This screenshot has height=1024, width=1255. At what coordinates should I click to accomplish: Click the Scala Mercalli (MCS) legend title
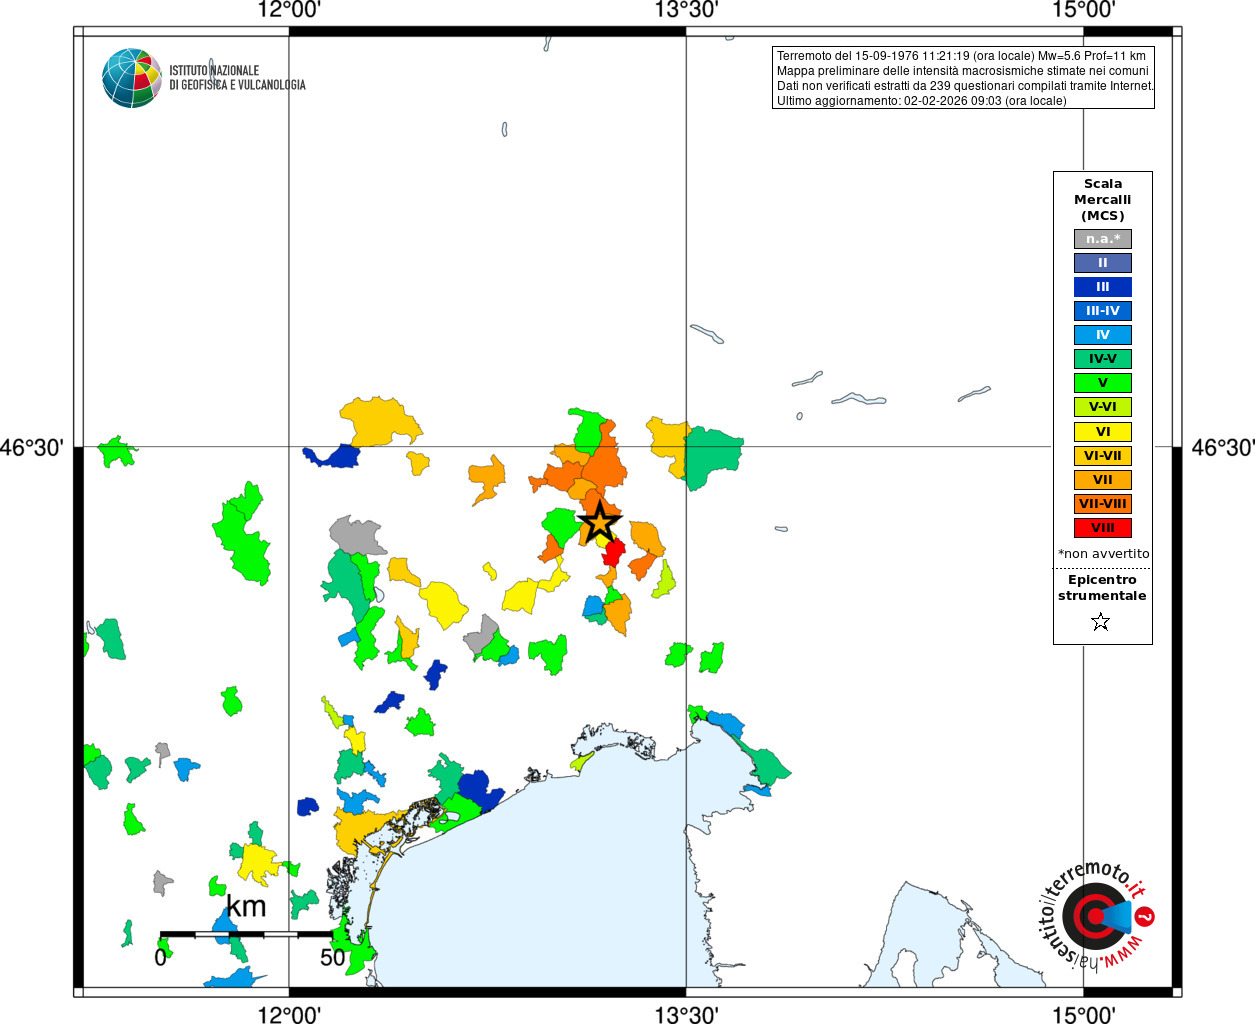coord(1102,199)
